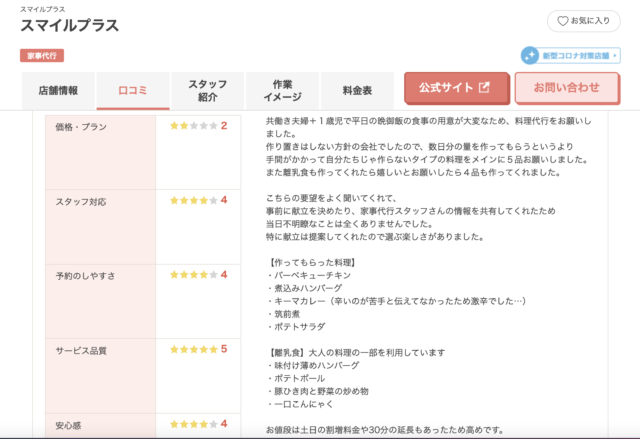
Task: Click the sparkle icon on 新型コロナ対策店舗 badge
Action: click(531, 56)
